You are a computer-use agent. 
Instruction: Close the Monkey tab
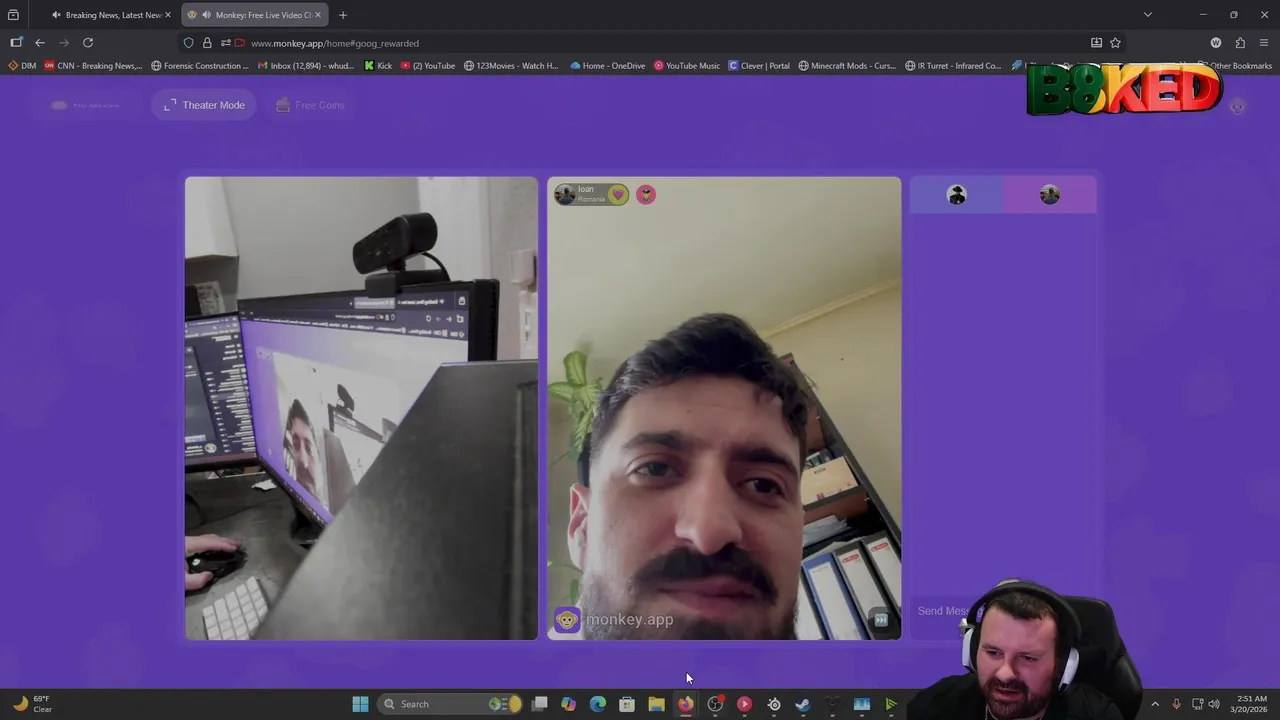click(318, 15)
